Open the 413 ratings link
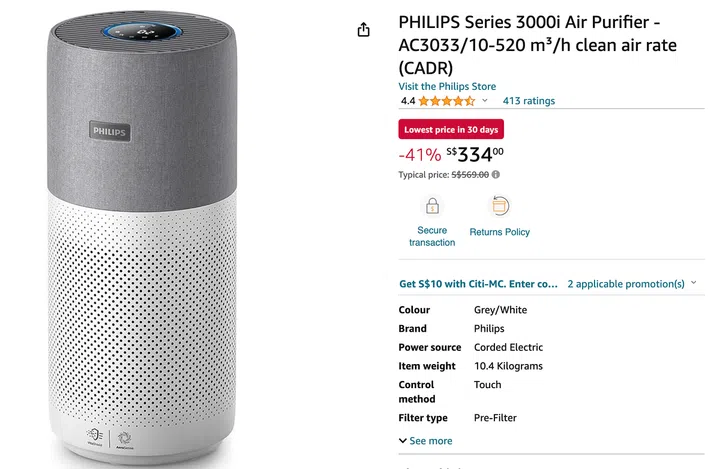 528,101
